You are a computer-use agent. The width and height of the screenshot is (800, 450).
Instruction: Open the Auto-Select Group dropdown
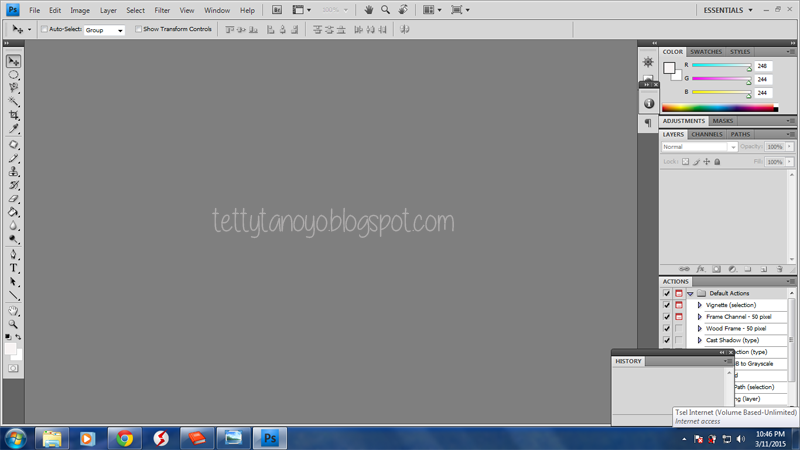(x=104, y=30)
